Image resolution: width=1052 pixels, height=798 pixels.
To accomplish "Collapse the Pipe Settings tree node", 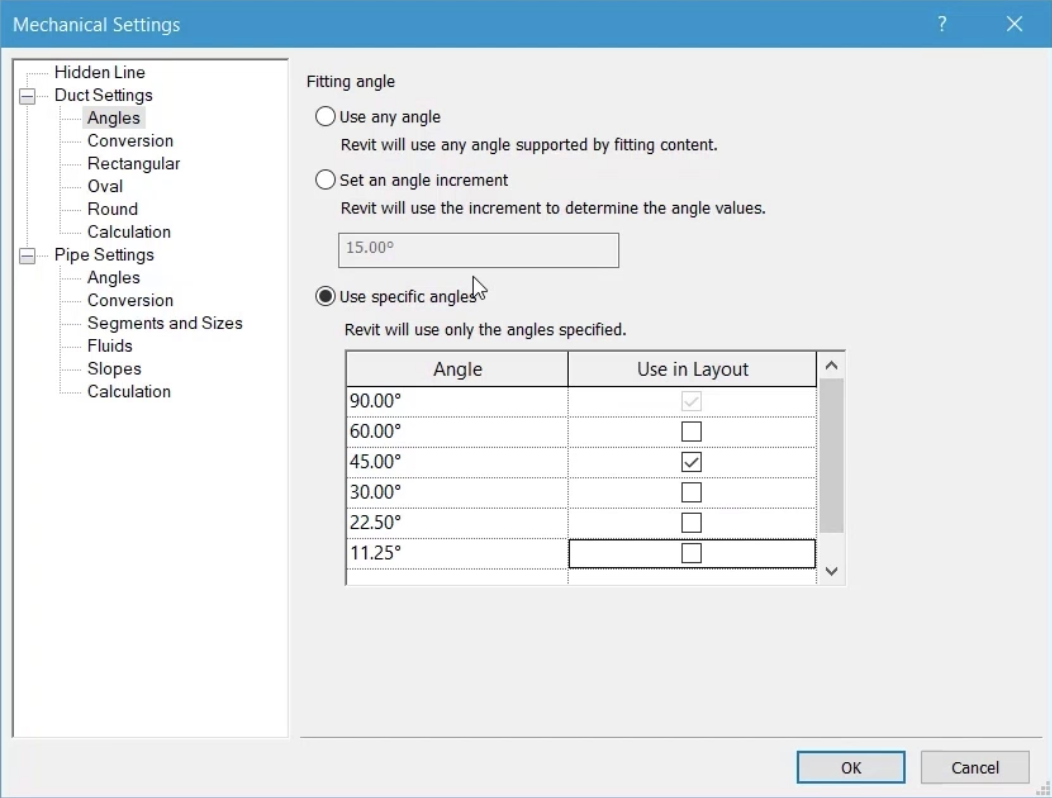I will tap(27, 256).
